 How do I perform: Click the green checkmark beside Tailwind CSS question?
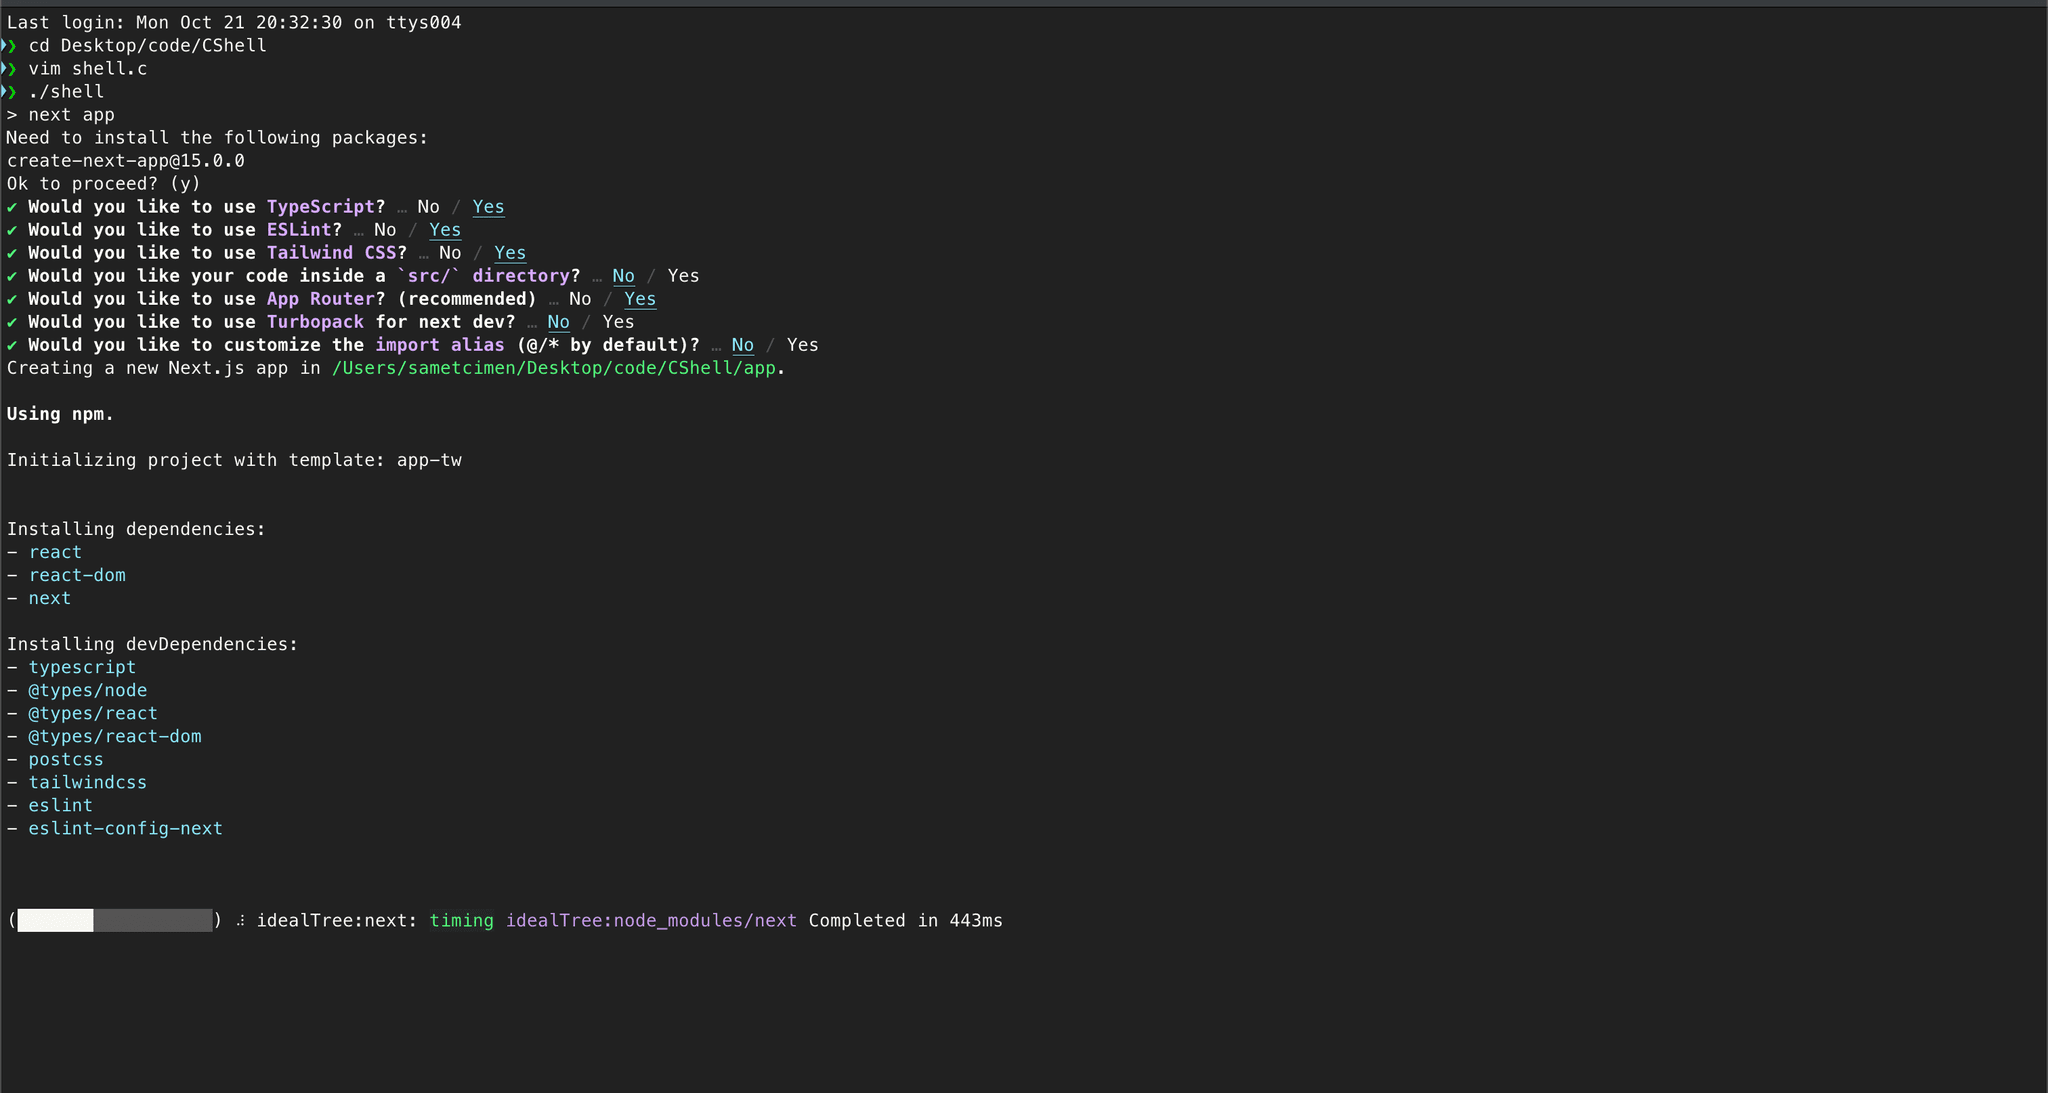[12, 253]
